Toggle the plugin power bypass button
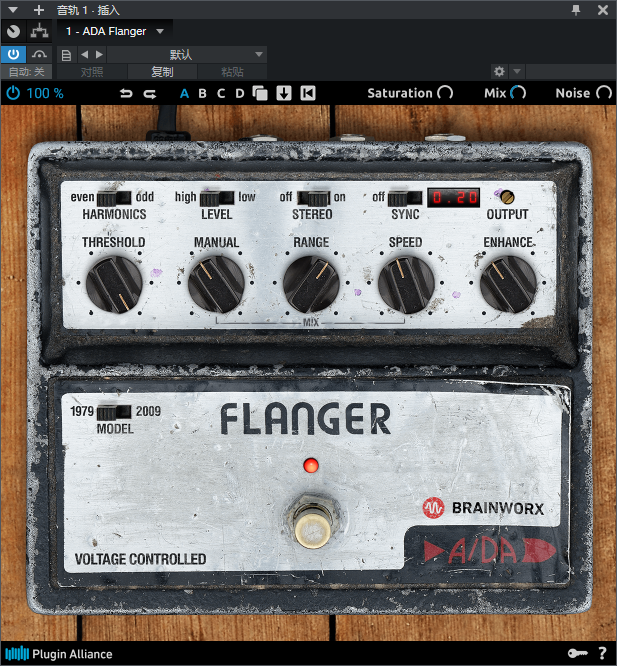The height and width of the screenshot is (666, 617). point(14,54)
